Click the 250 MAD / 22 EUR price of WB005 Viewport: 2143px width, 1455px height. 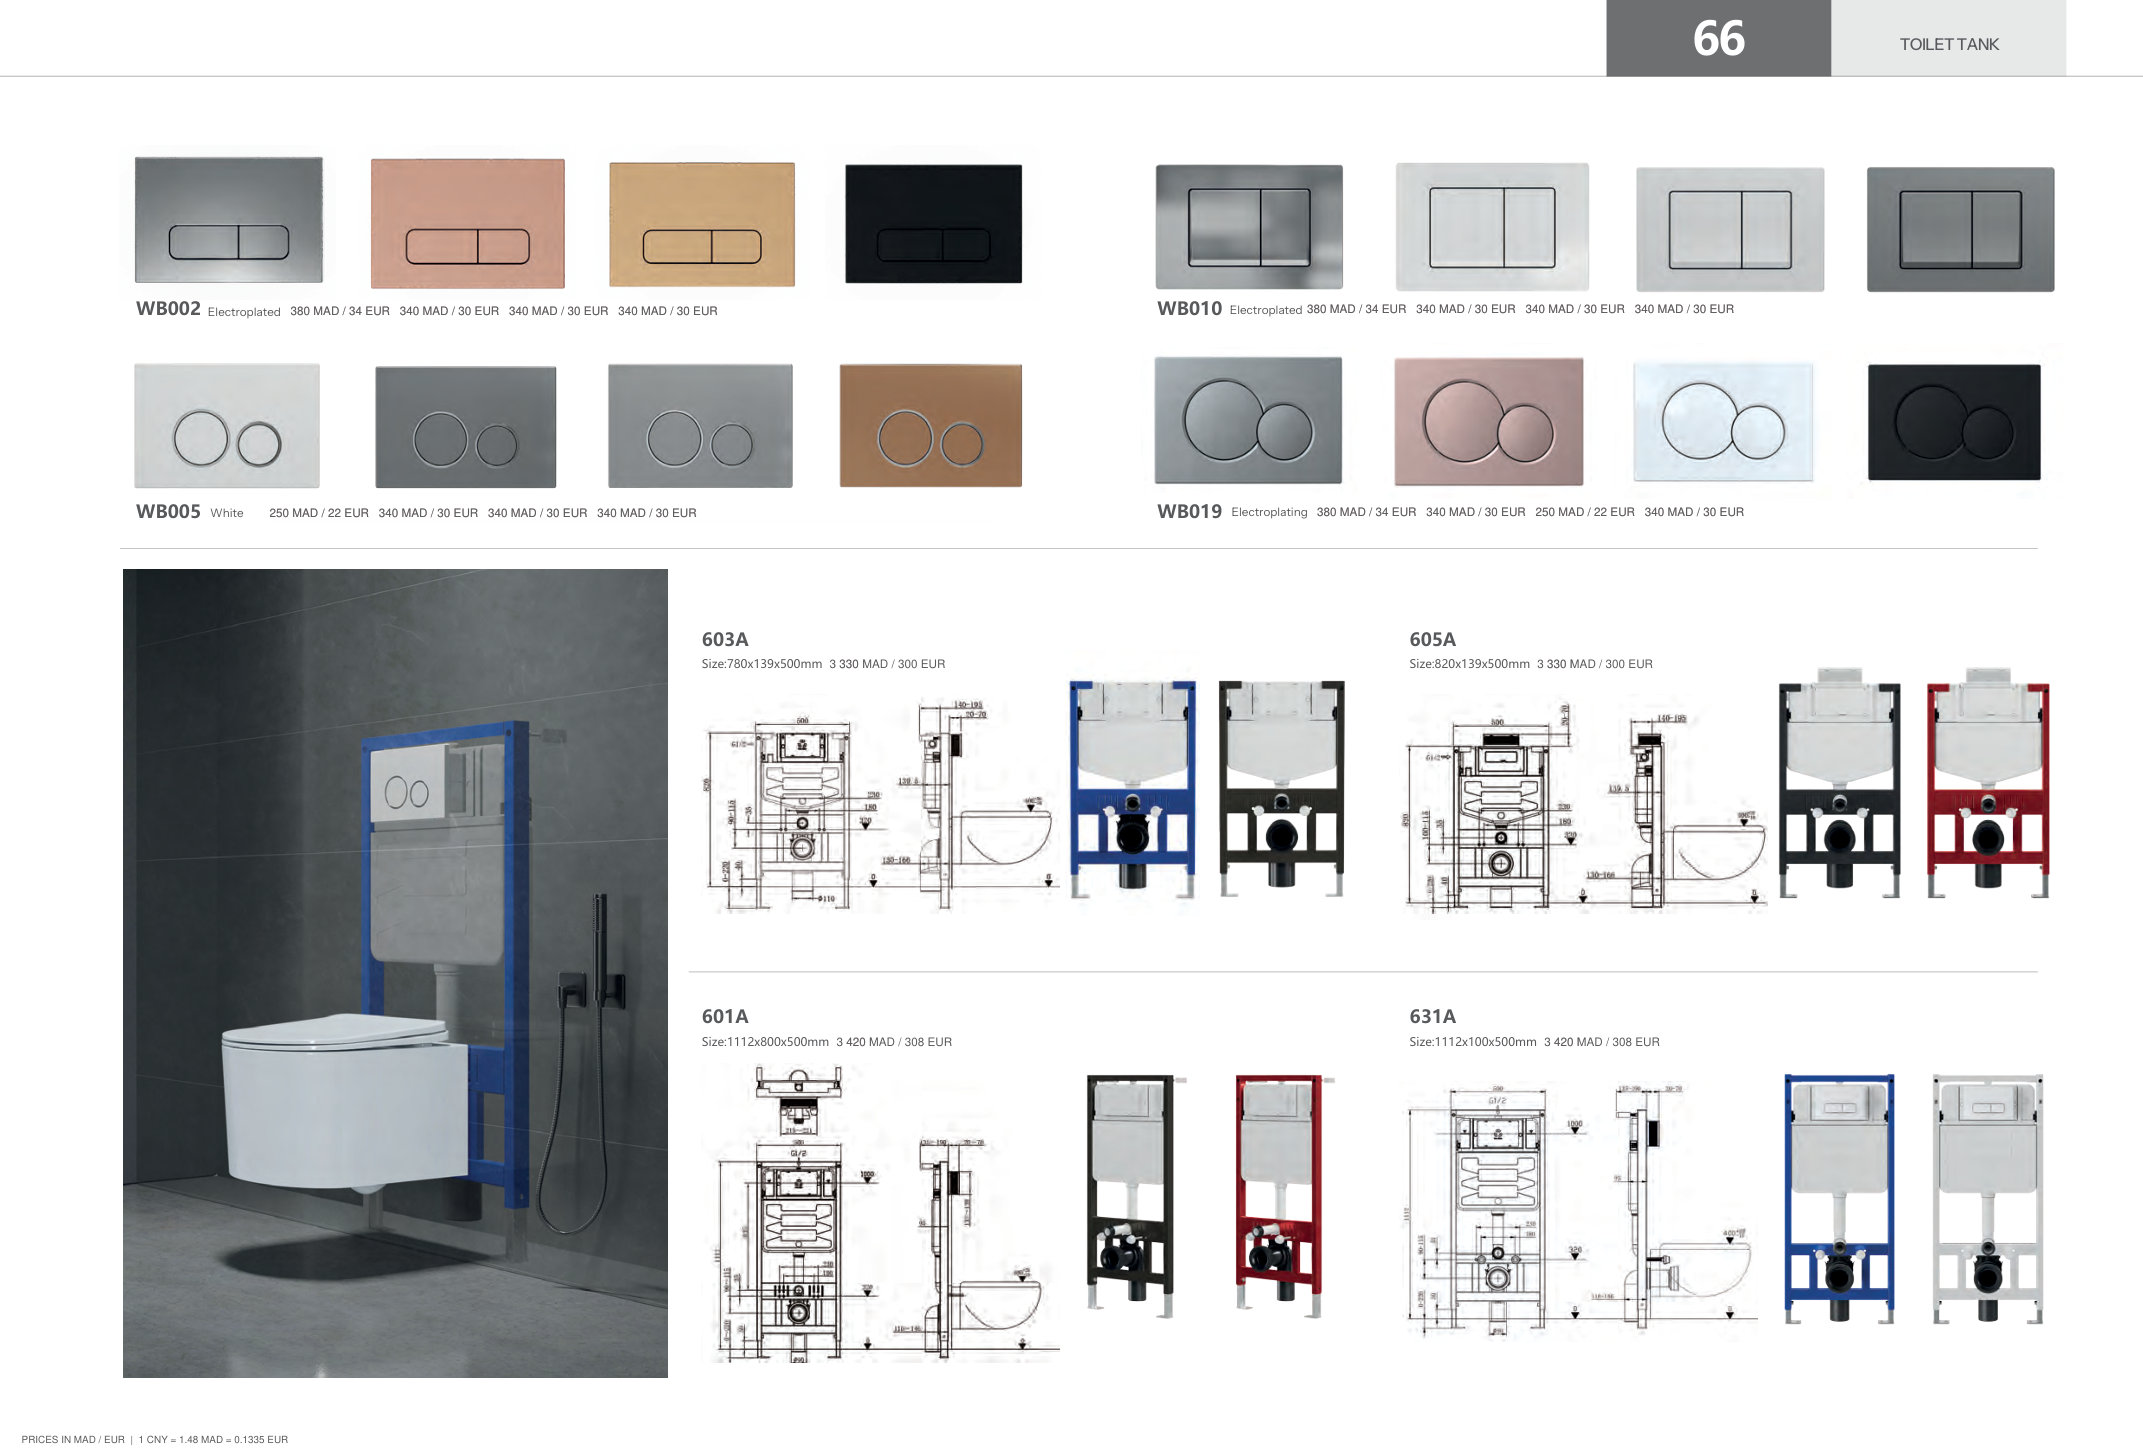319,513
